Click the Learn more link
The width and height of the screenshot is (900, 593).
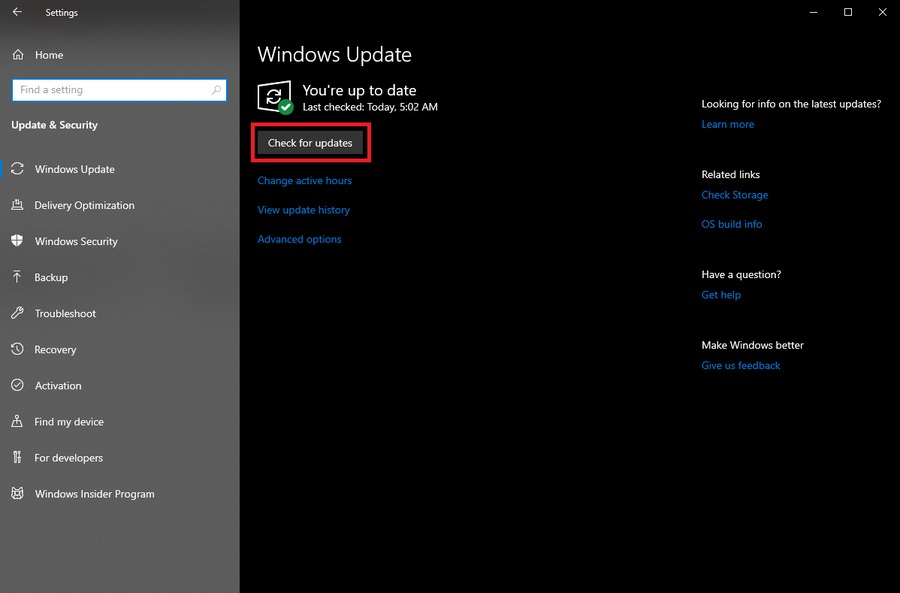point(727,124)
